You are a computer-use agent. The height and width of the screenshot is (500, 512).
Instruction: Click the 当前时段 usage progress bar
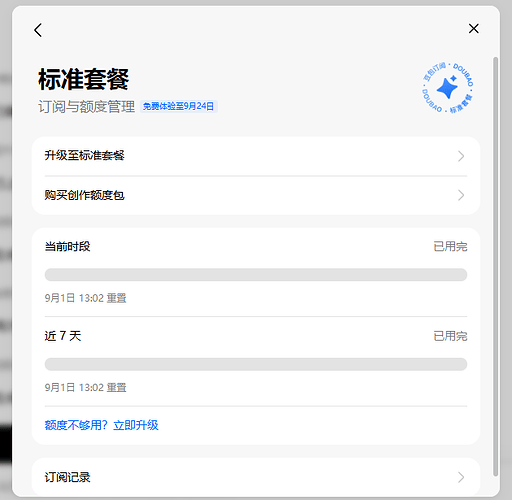click(x=256, y=275)
